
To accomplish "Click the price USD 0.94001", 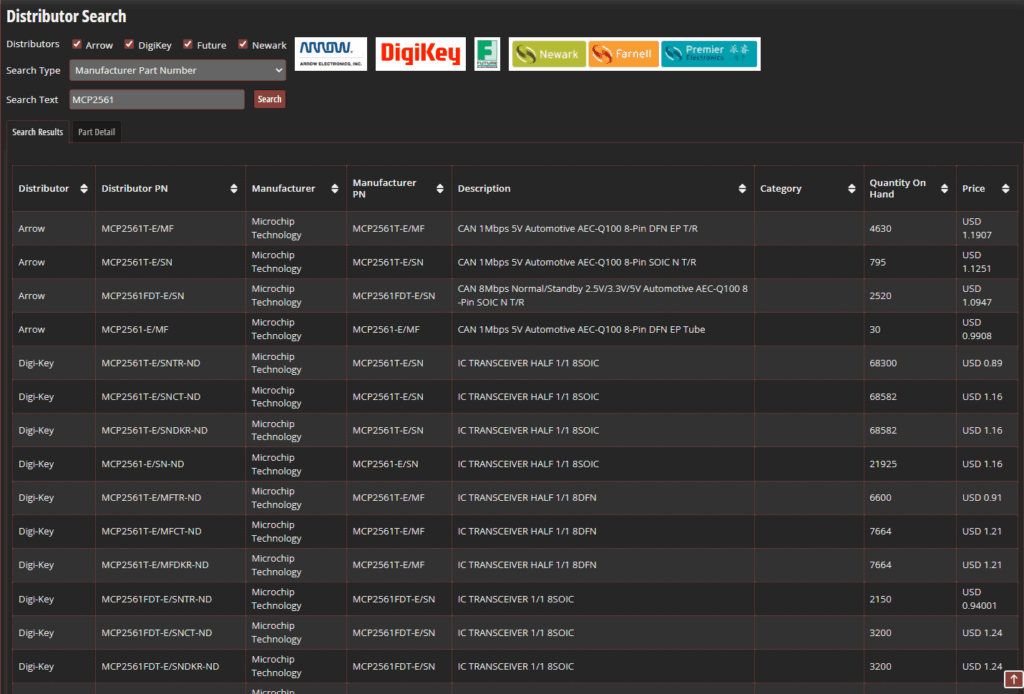I will [x=980, y=599].
